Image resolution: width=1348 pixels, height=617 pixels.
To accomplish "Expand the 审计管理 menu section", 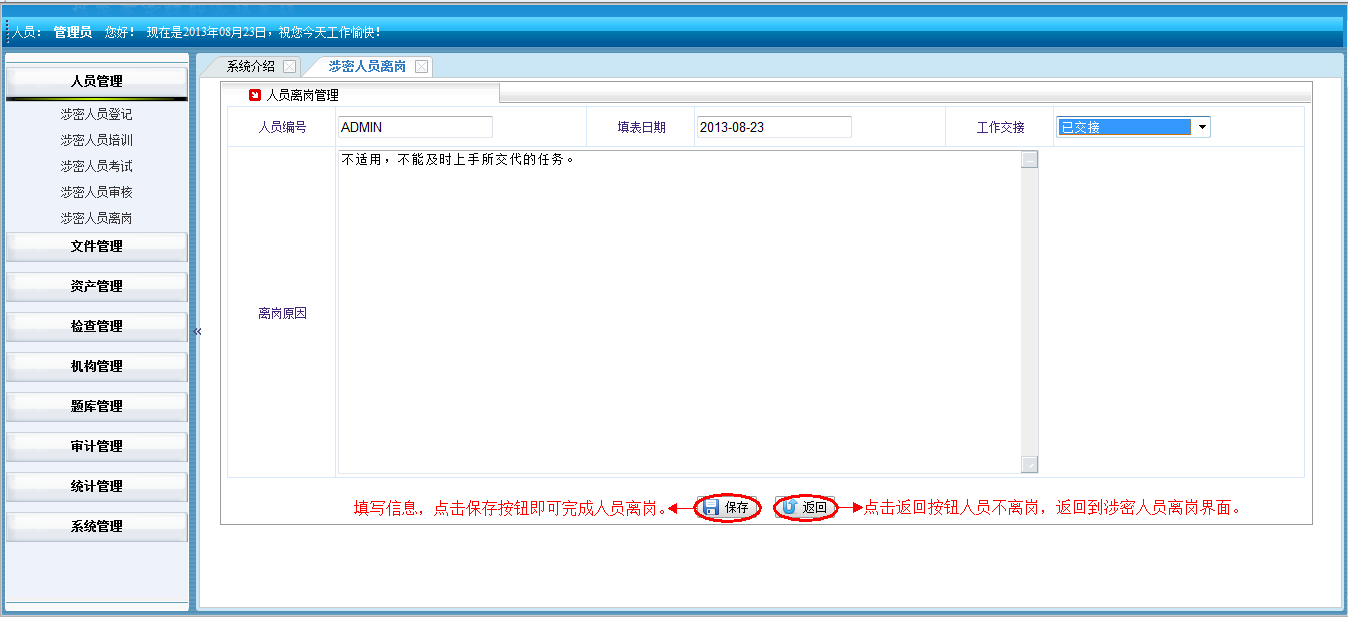I will pyautogui.click(x=96, y=446).
